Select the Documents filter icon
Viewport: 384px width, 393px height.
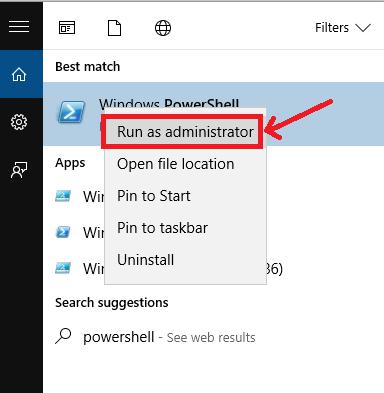[x=114, y=28]
